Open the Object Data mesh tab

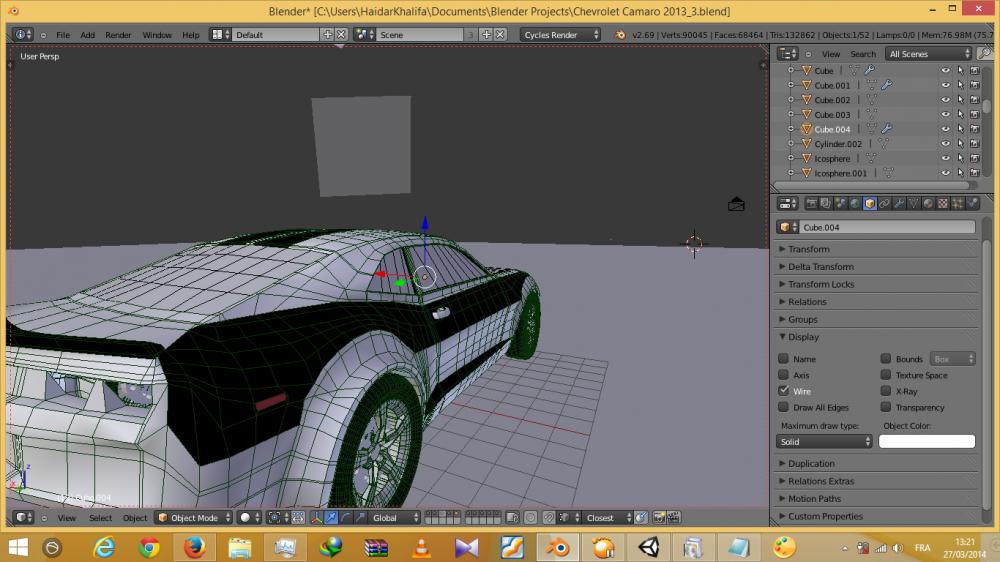pos(914,203)
